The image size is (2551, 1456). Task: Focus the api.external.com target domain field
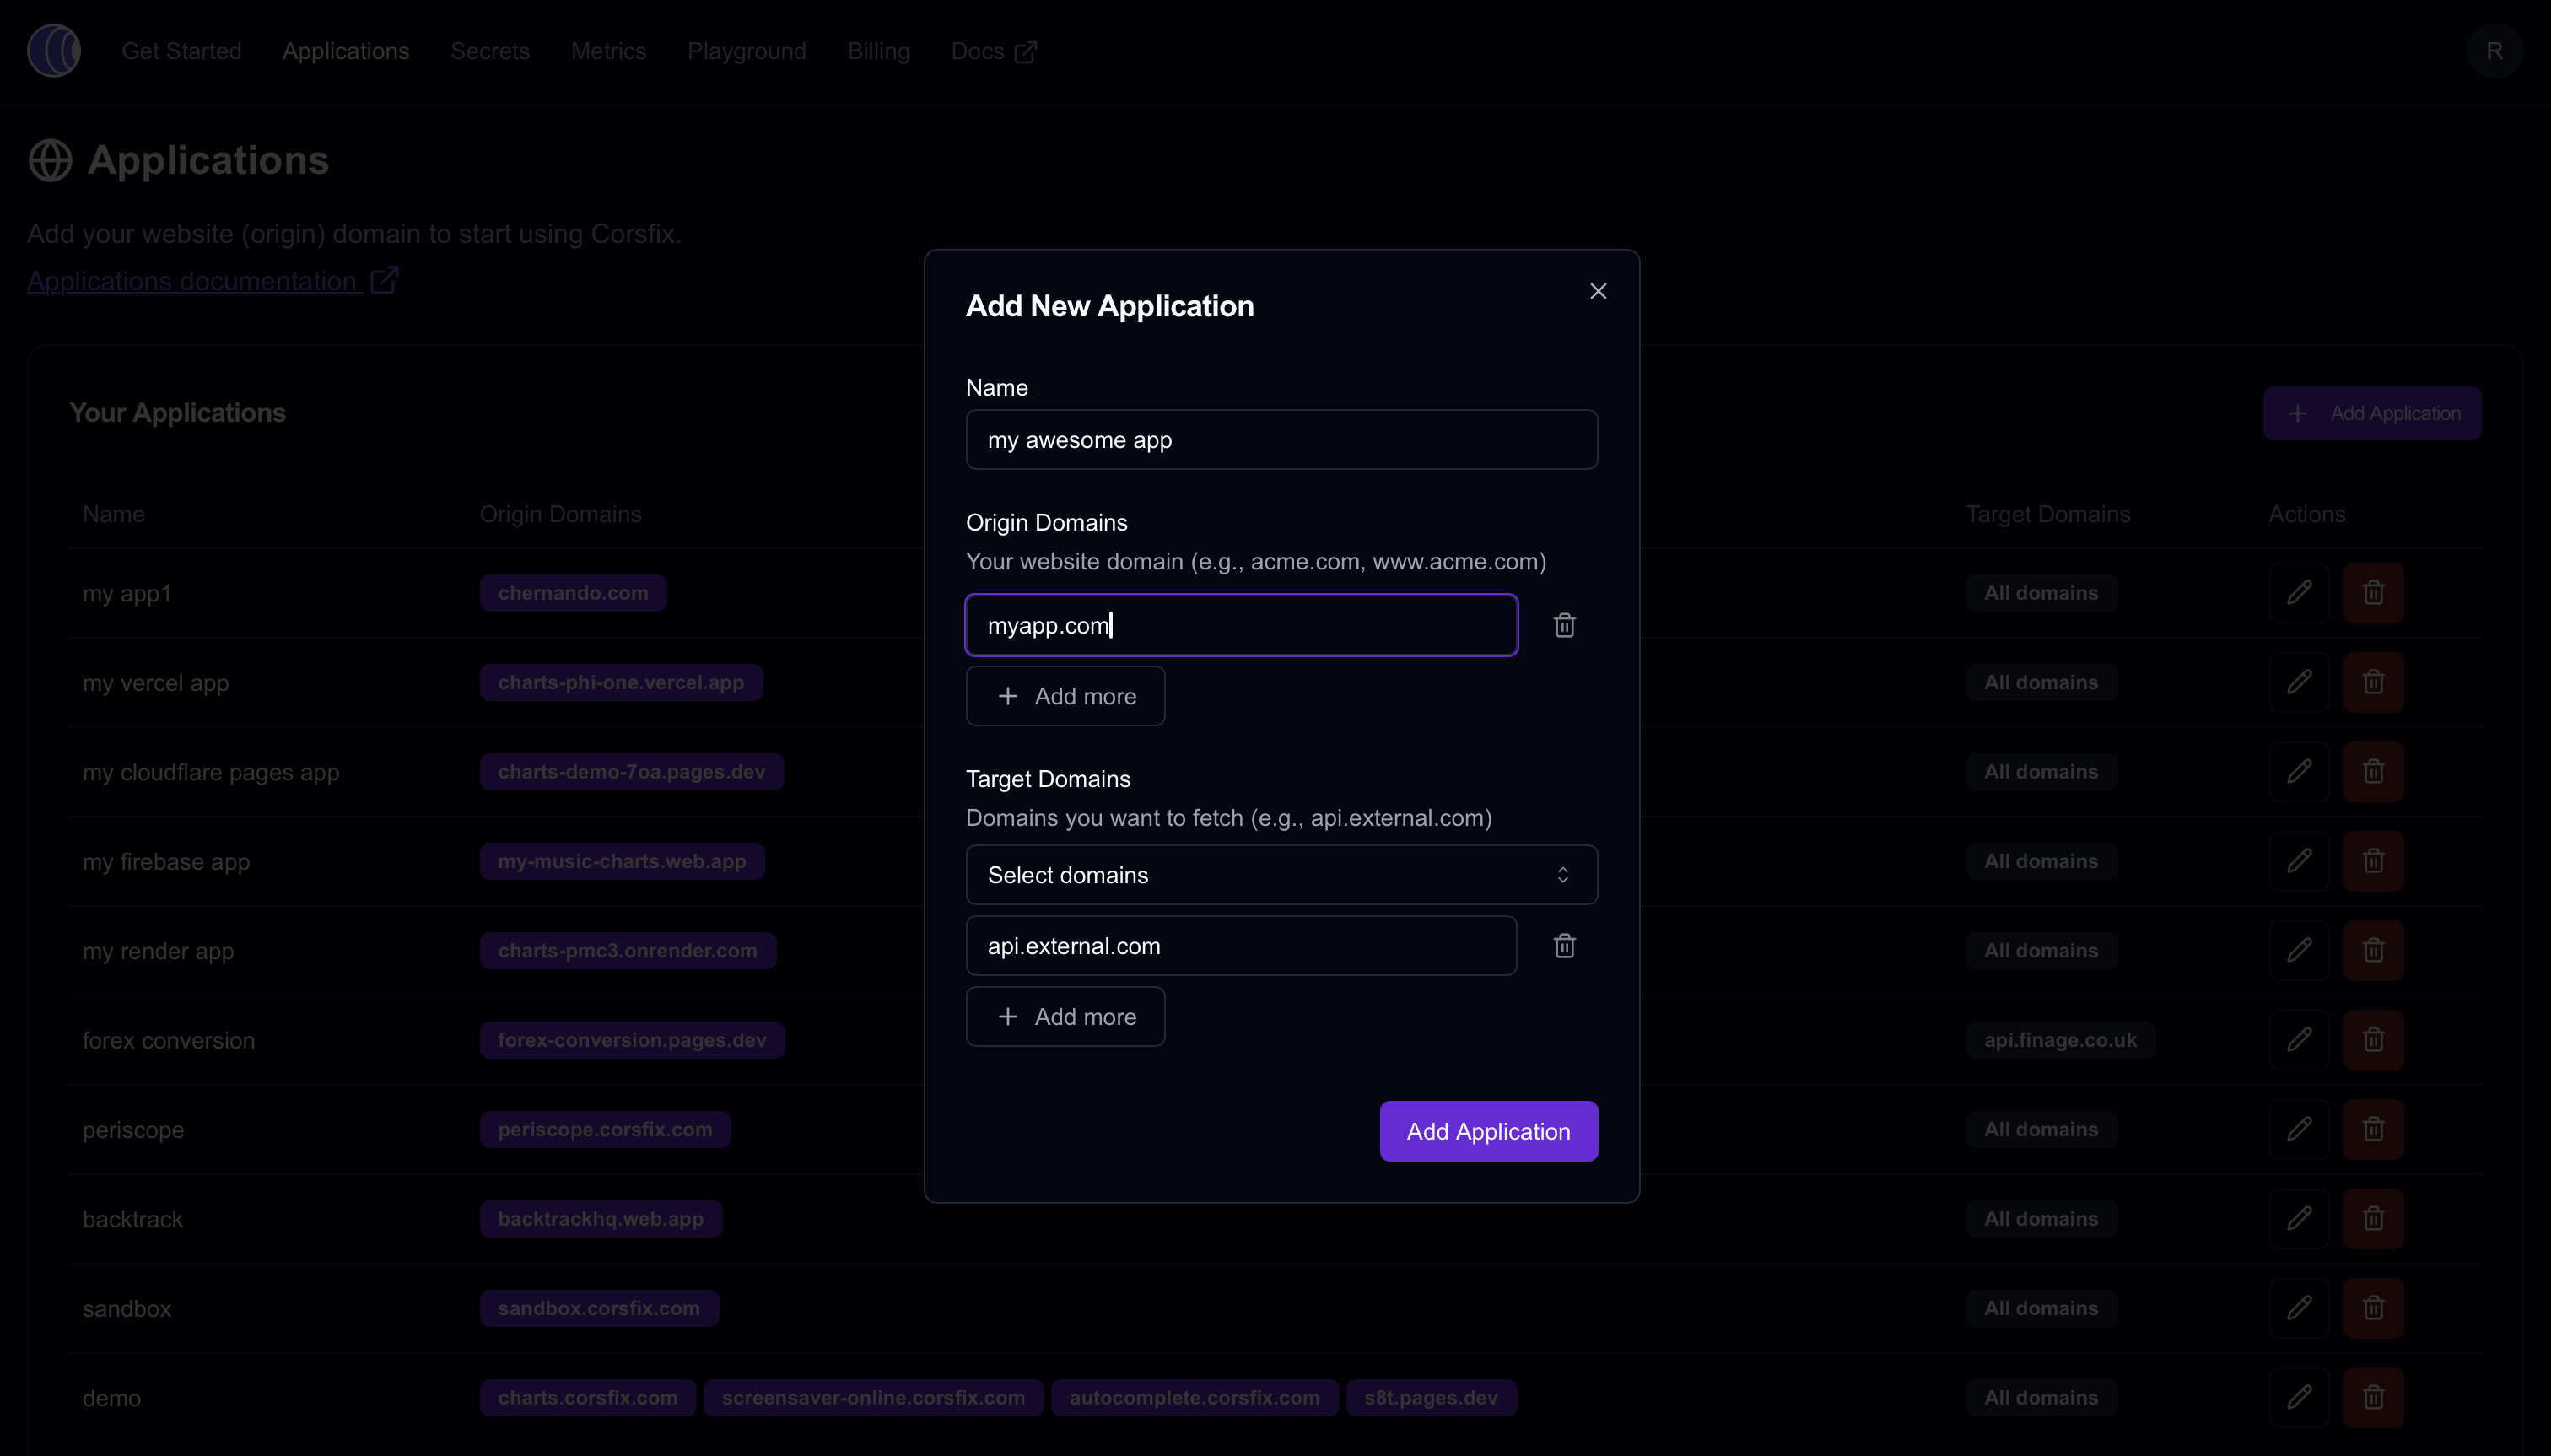point(1240,945)
